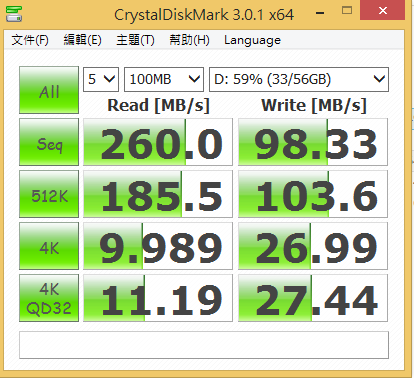Open the 編輯(E) menu
414x378 pixels.
(x=82, y=40)
